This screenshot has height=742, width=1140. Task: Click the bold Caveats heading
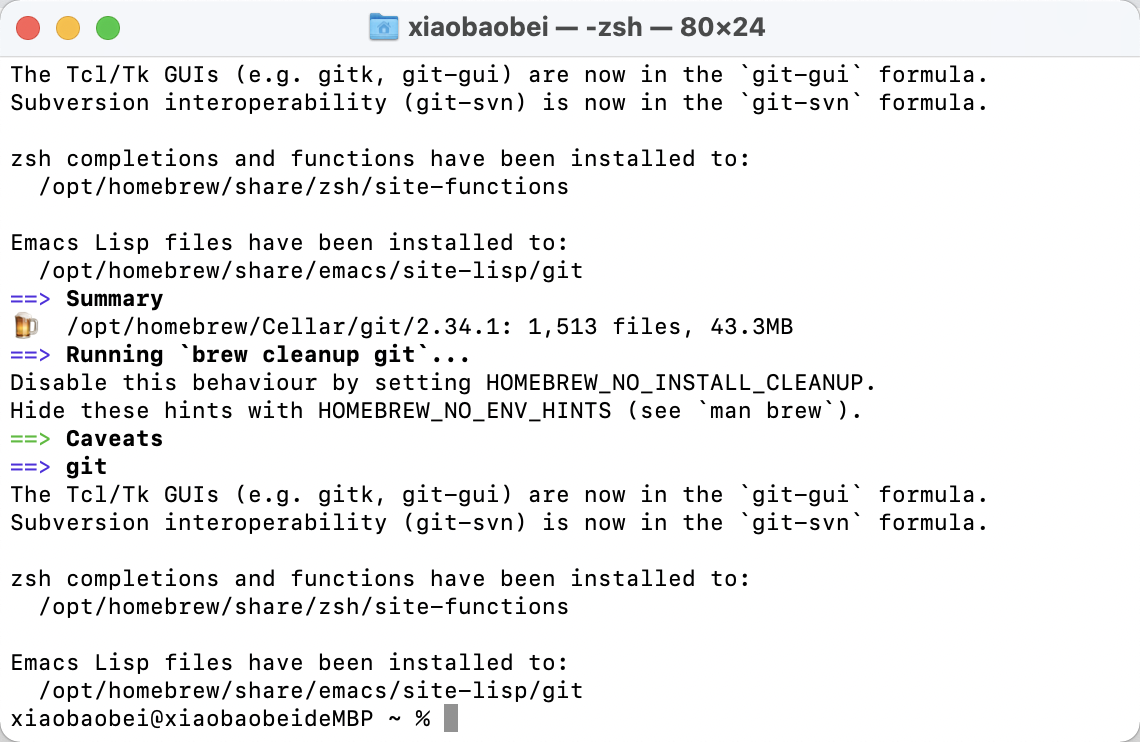[114, 439]
